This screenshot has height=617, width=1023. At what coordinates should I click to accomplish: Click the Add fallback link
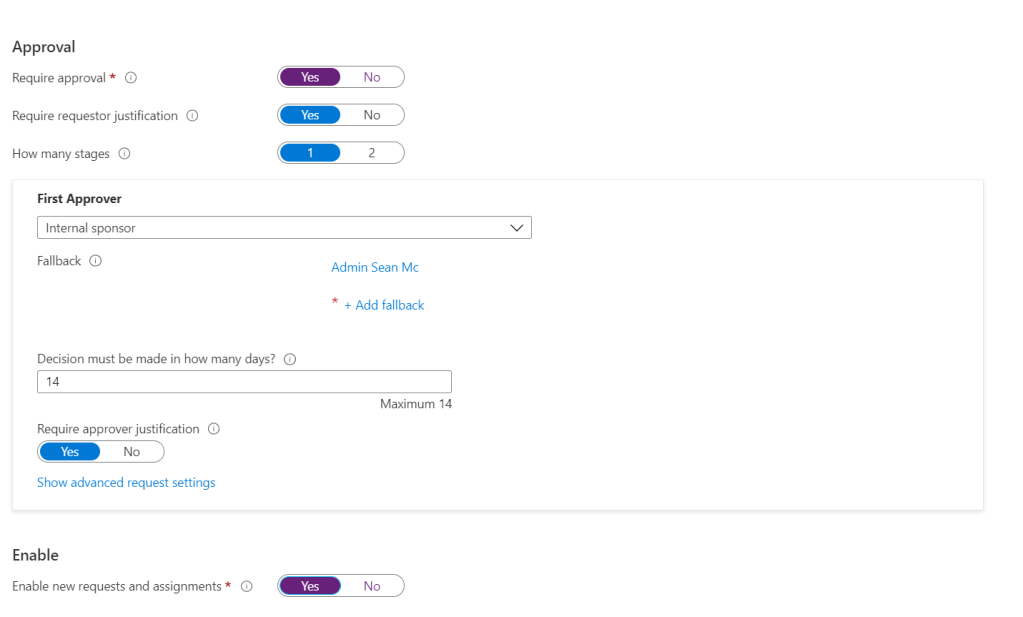click(x=384, y=305)
